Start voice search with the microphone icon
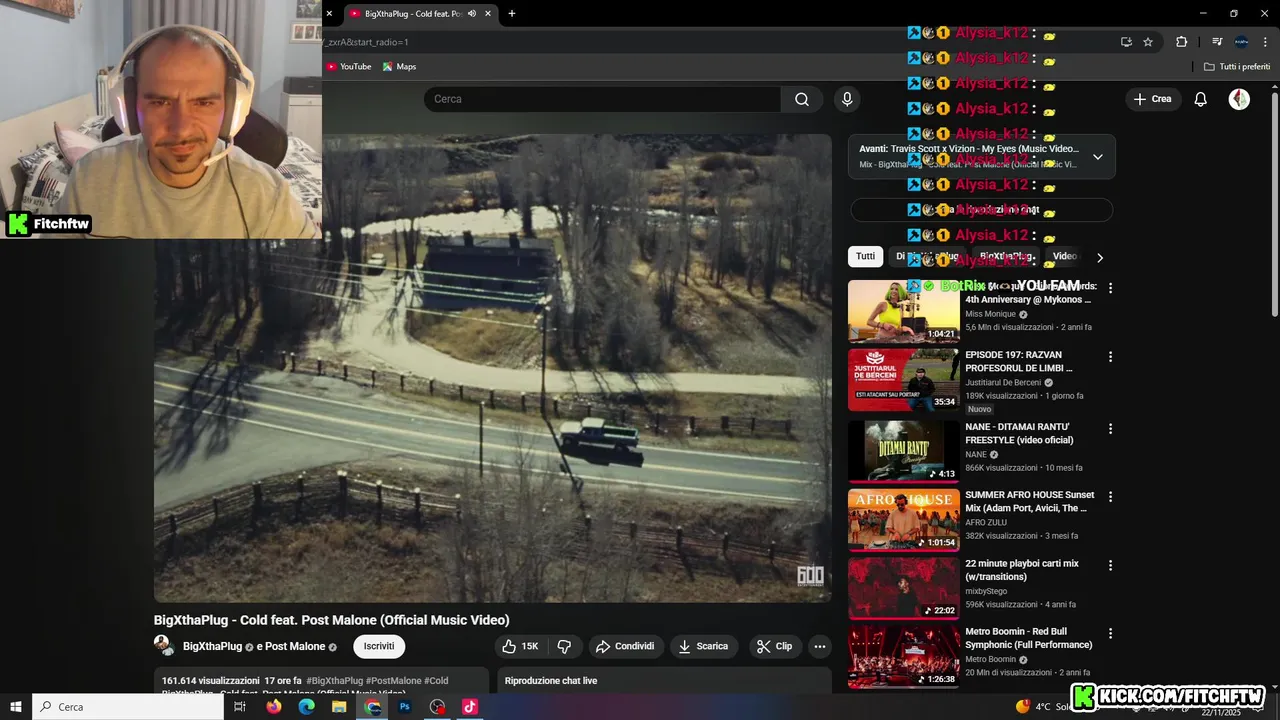This screenshot has height=720, width=1280. (847, 99)
